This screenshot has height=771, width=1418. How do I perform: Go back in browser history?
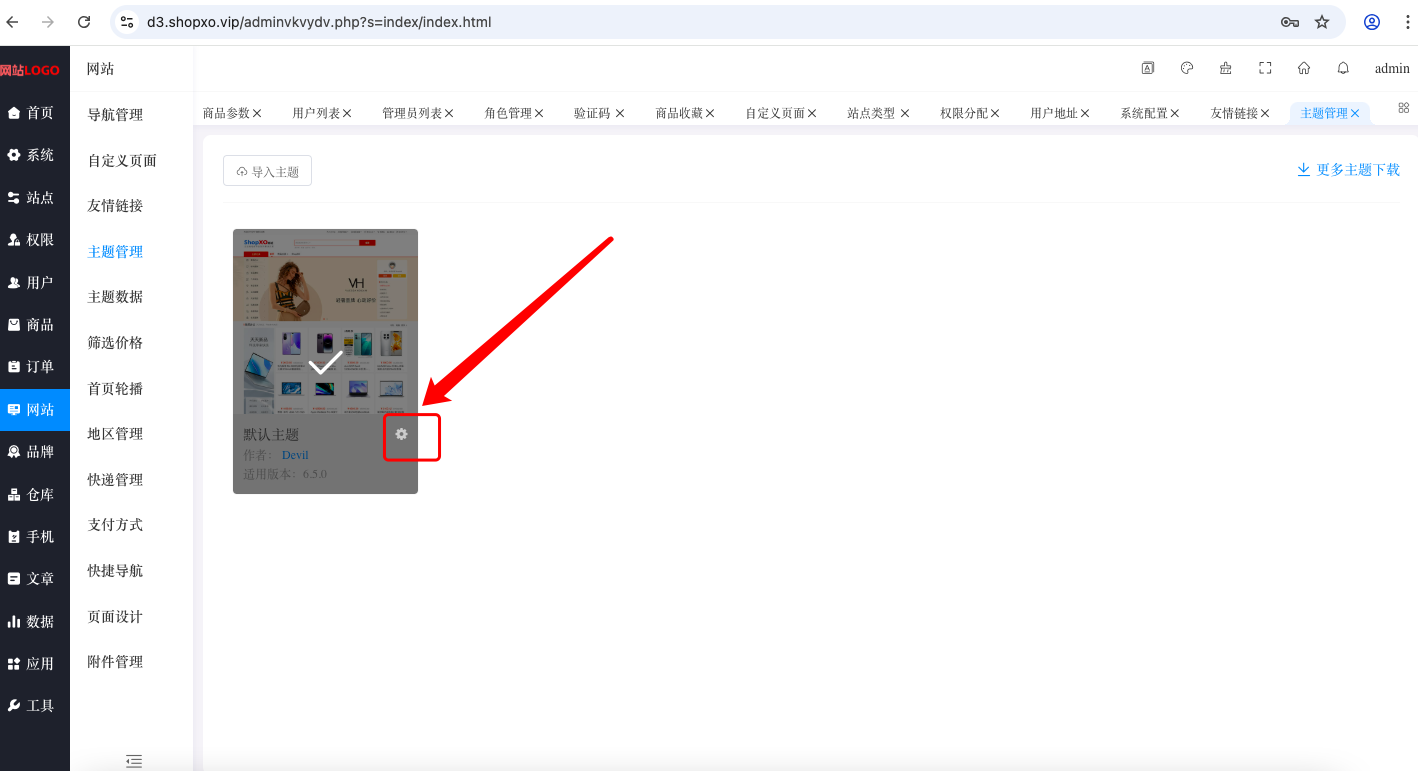point(13,22)
